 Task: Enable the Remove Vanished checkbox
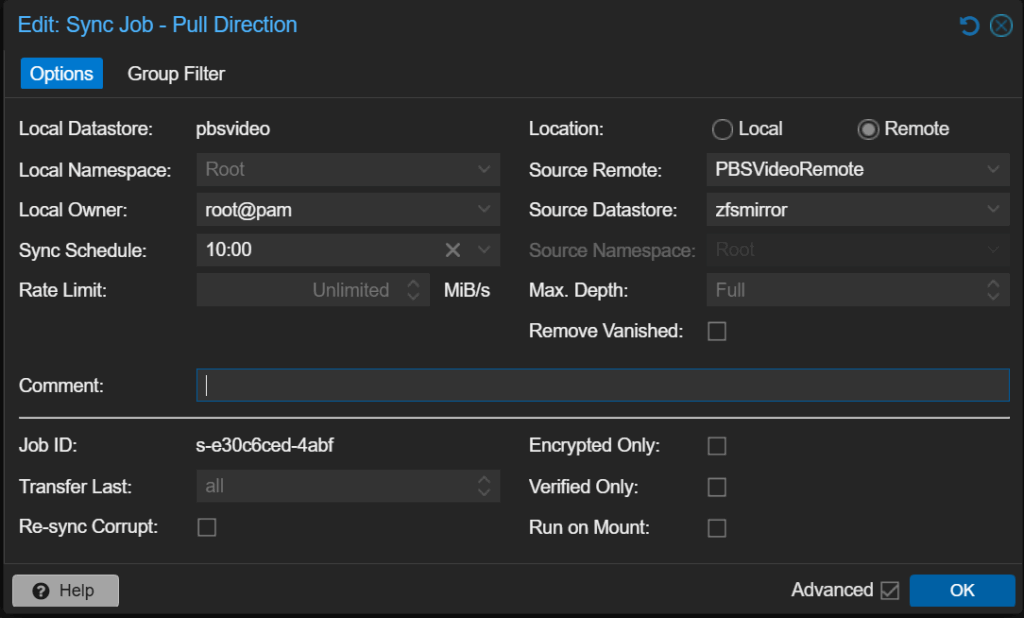pyautogui.click(x=717, y=331)
